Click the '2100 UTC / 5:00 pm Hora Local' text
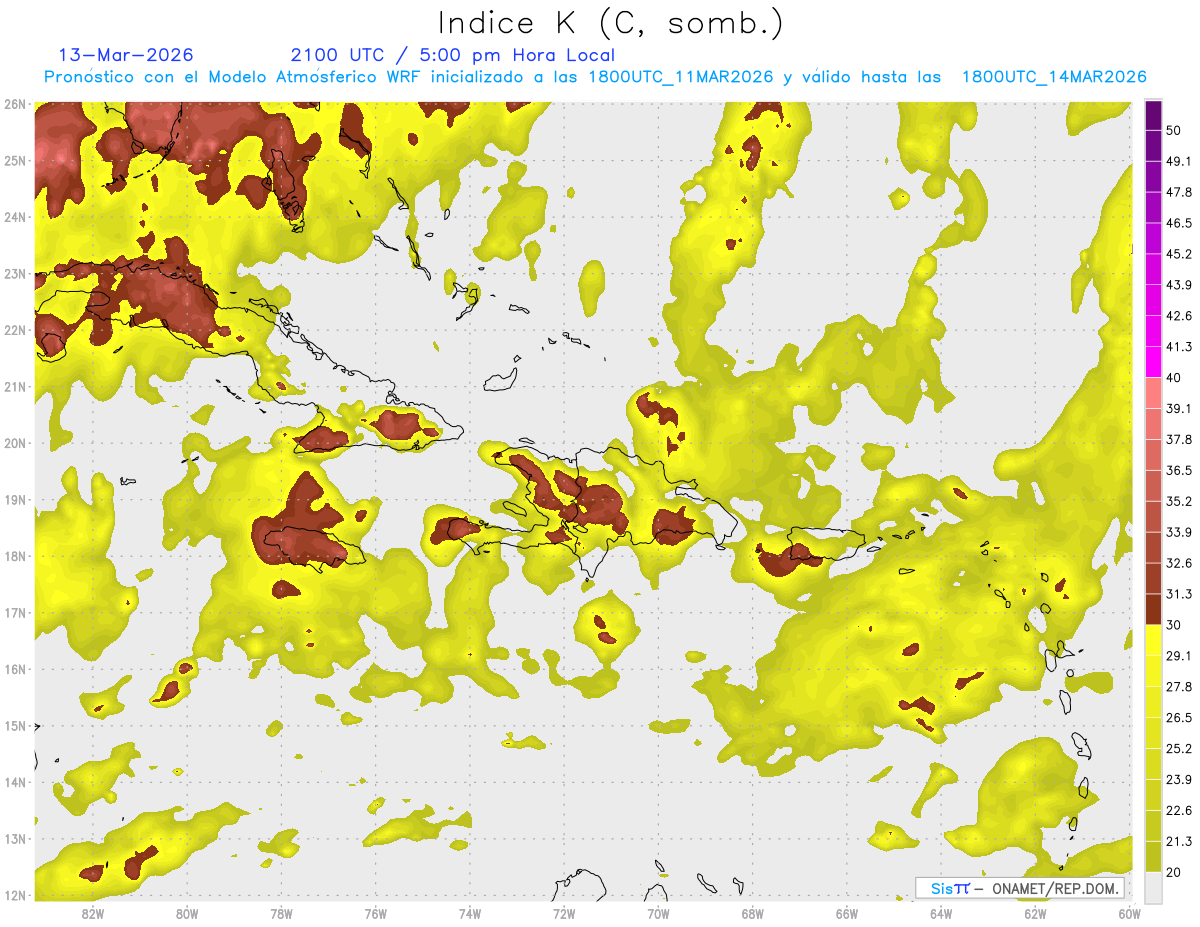 click(x=452, y=55)
